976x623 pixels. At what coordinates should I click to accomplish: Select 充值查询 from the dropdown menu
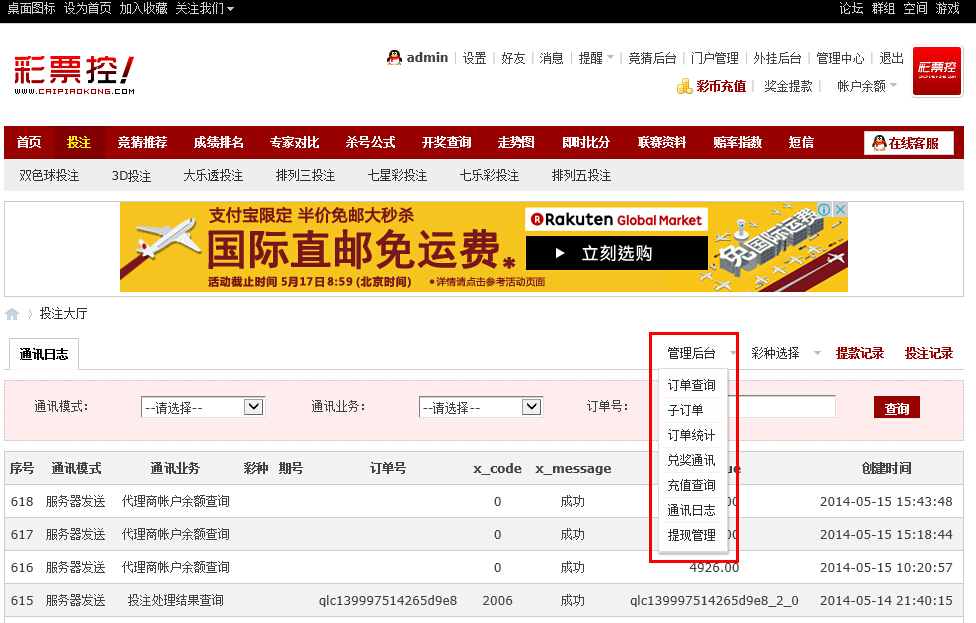pyautogui.click(x=692, y=485)
